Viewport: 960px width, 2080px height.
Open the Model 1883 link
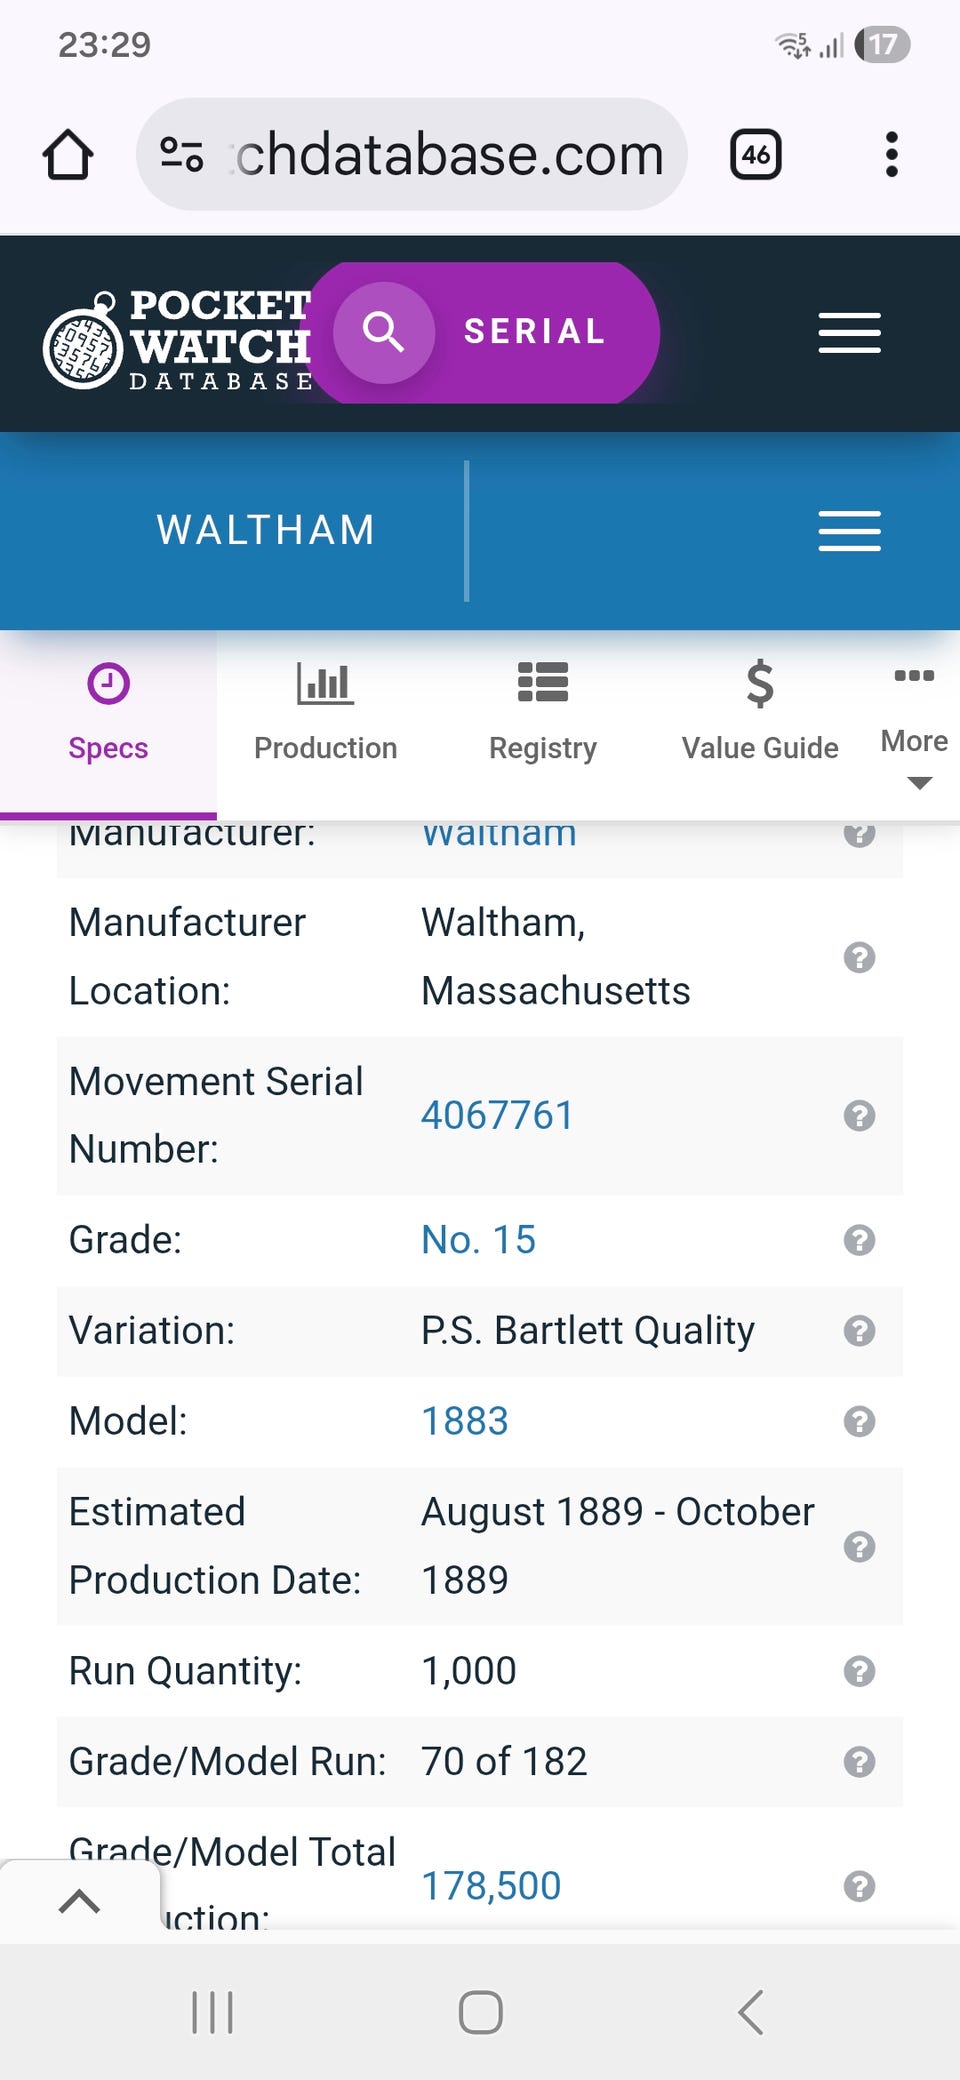[465, 1421]
